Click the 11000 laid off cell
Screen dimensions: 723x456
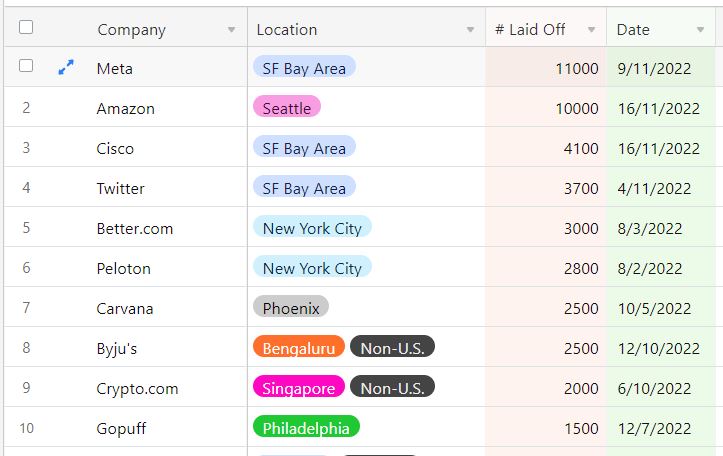pos(546,67)
